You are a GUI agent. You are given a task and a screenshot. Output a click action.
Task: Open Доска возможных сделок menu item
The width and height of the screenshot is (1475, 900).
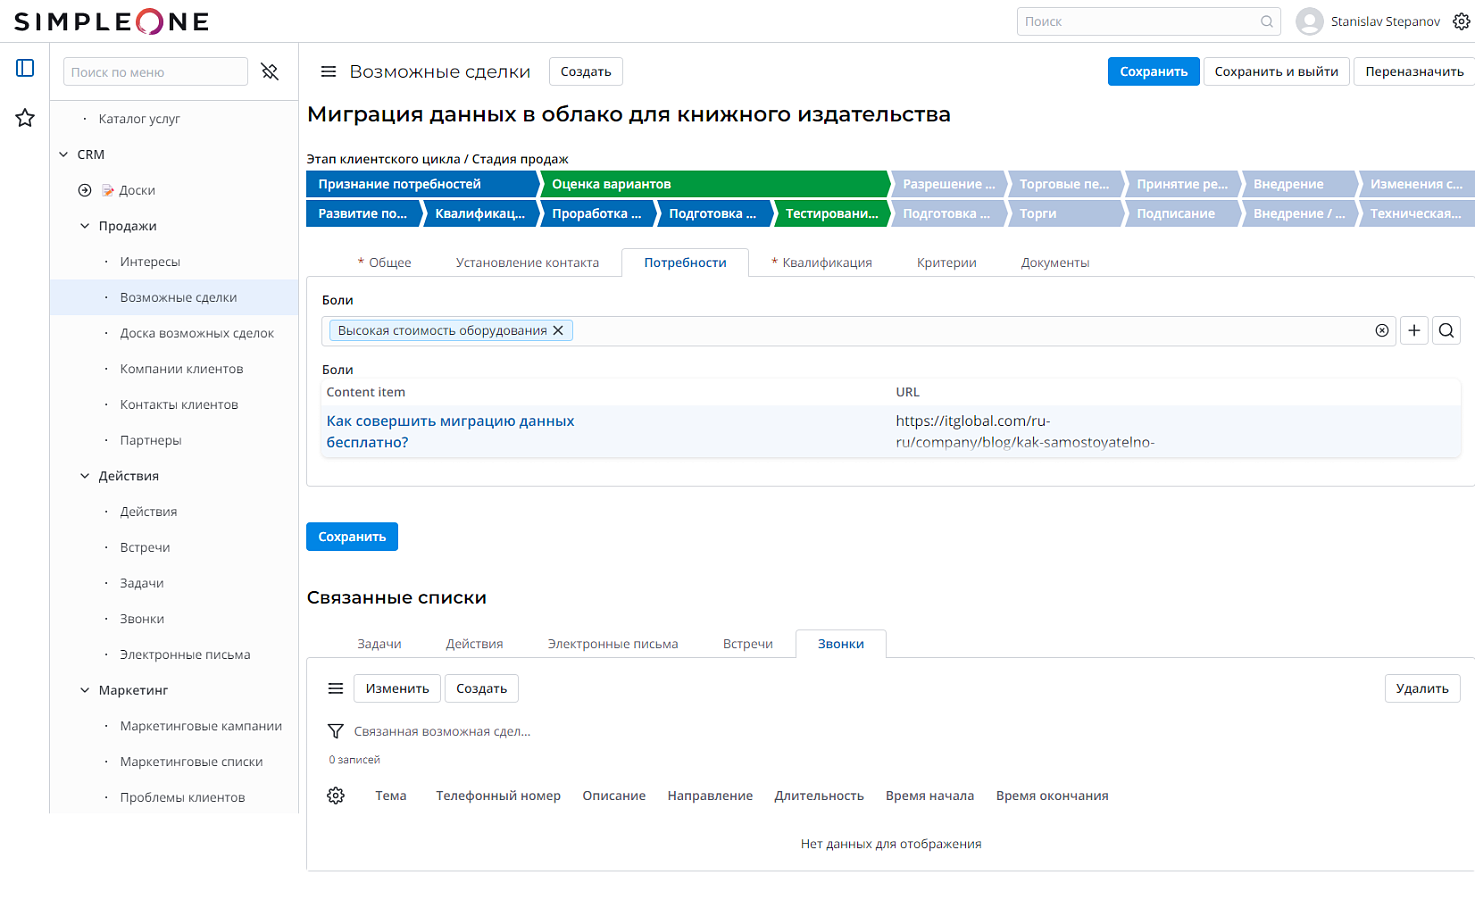coord(196,333)
